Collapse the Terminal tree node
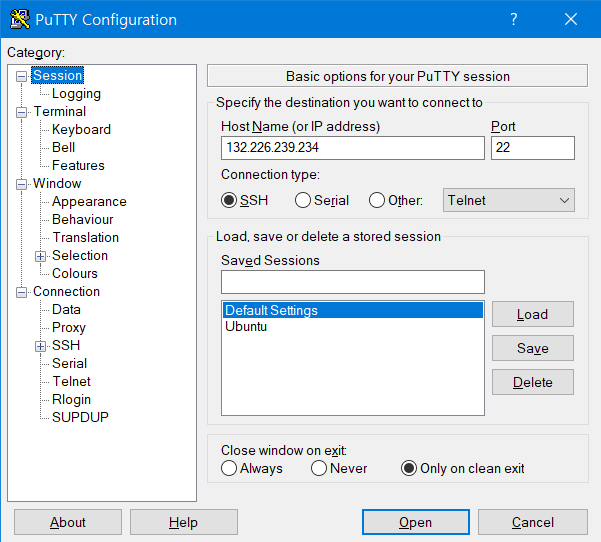This screenshot has width=601, height=542. [21, 112]
